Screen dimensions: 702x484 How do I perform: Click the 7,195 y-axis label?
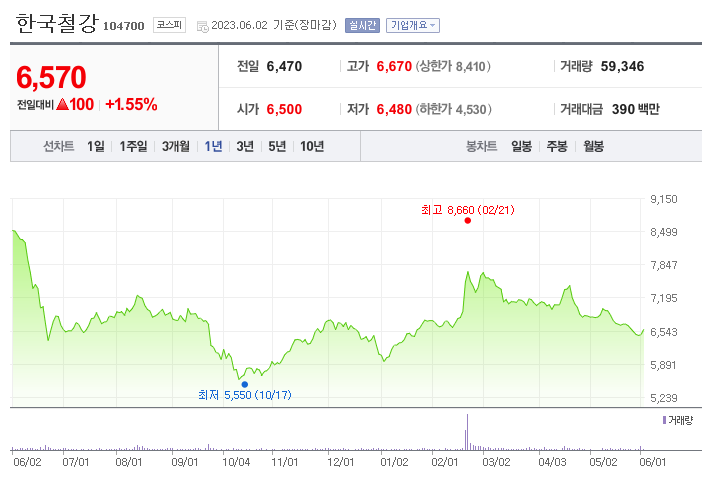[663, 298]
